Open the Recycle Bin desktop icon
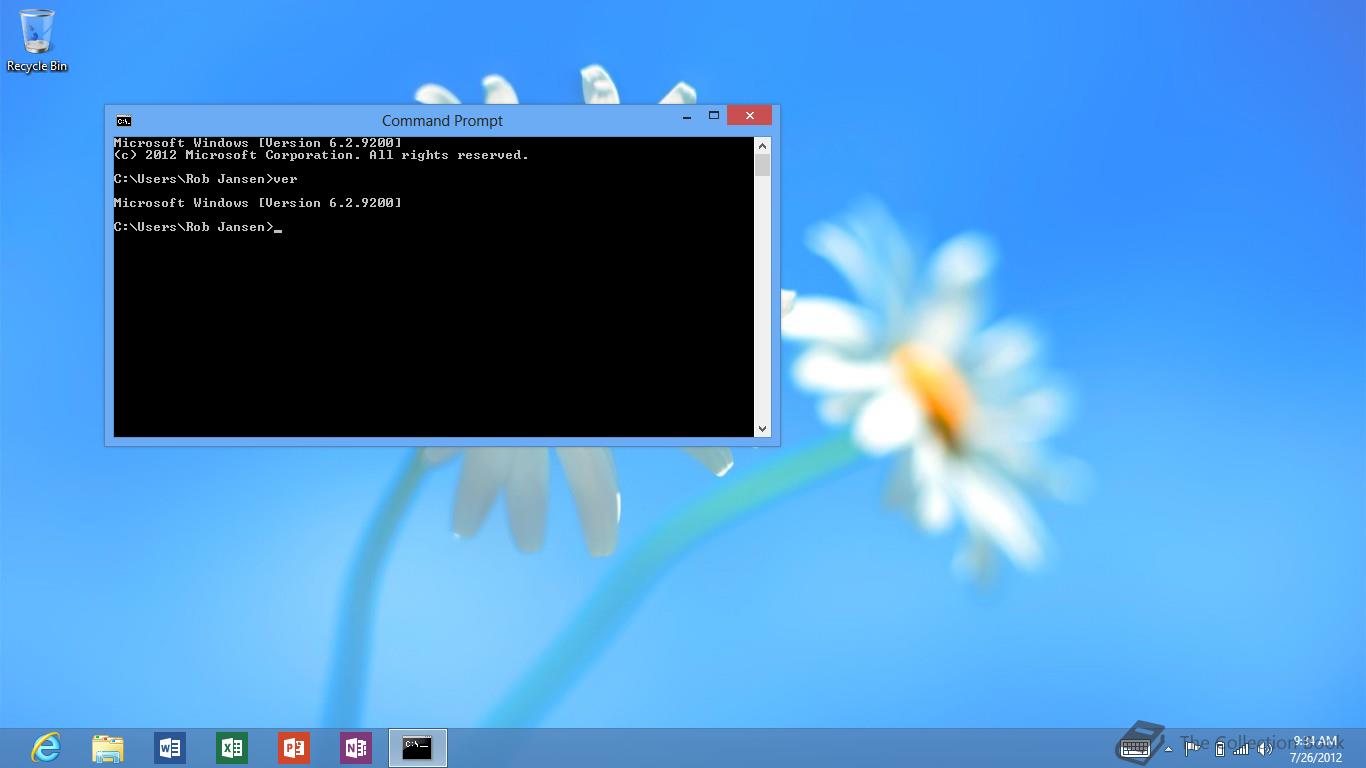This screenshot has height=768, width=1366. [37, 41]
